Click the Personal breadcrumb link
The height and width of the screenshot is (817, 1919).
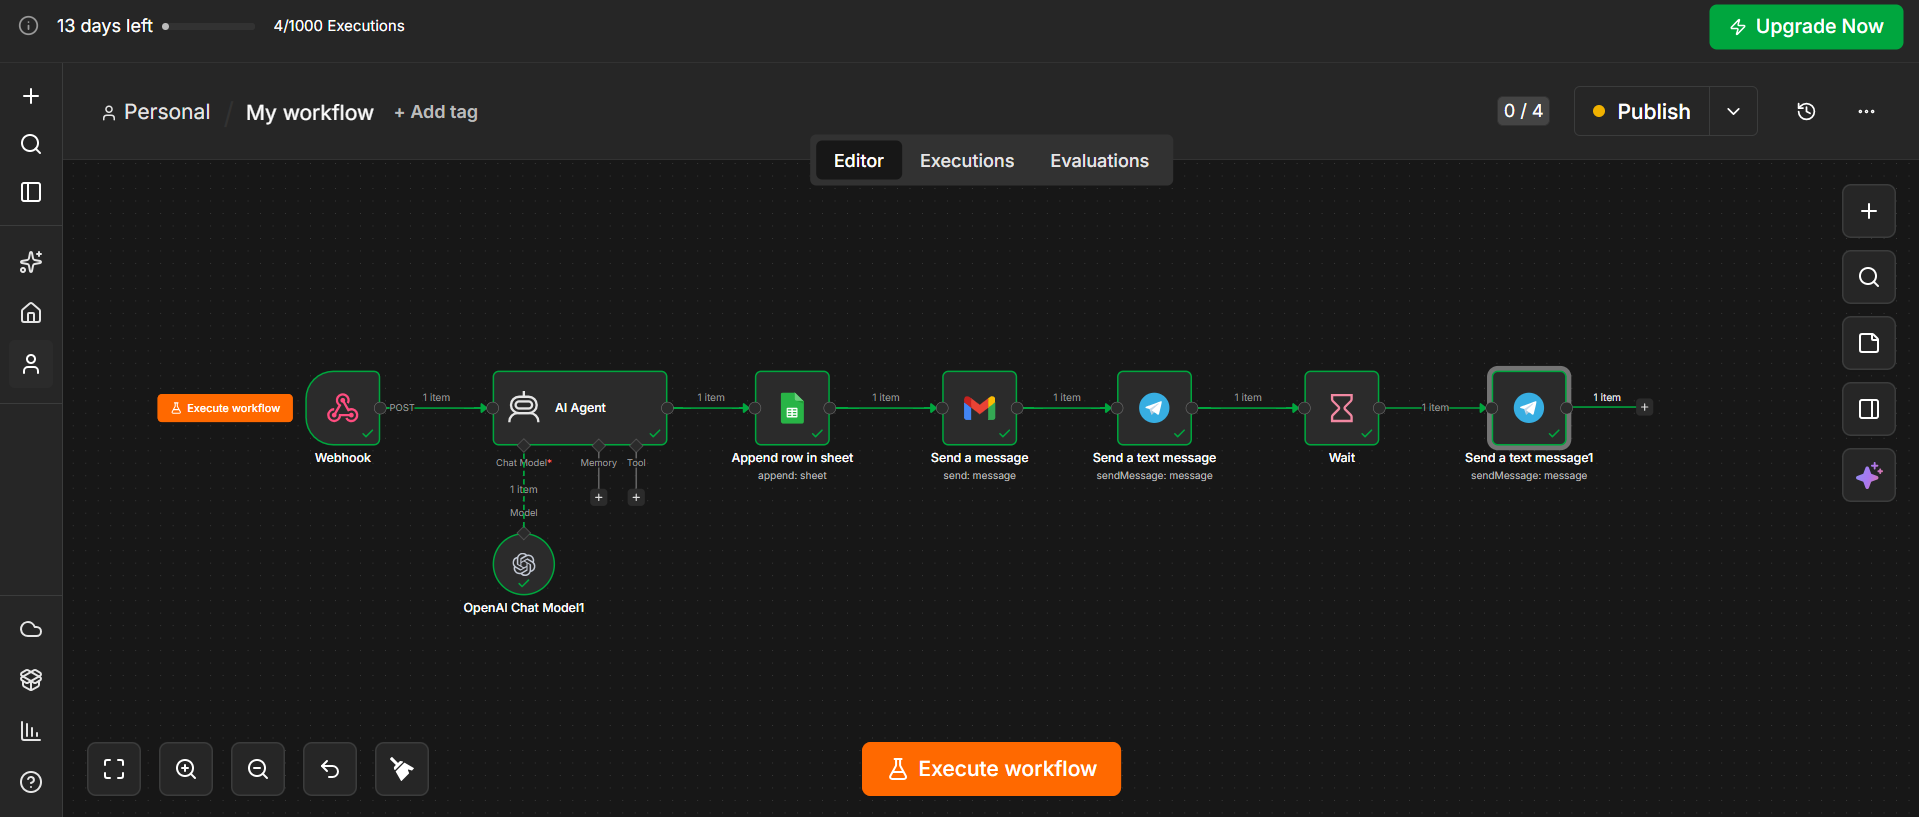coord(156,112)
